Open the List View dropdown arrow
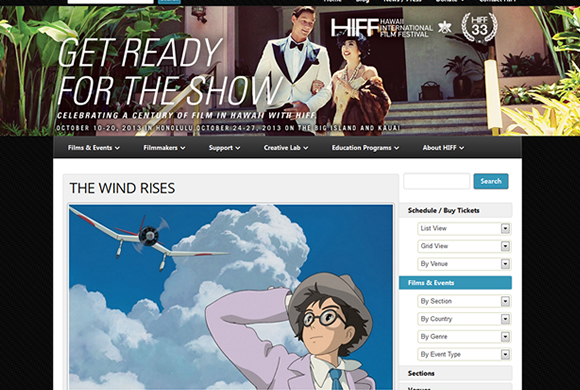The height and width of the screenshot is (390, 580). point(505,229)
